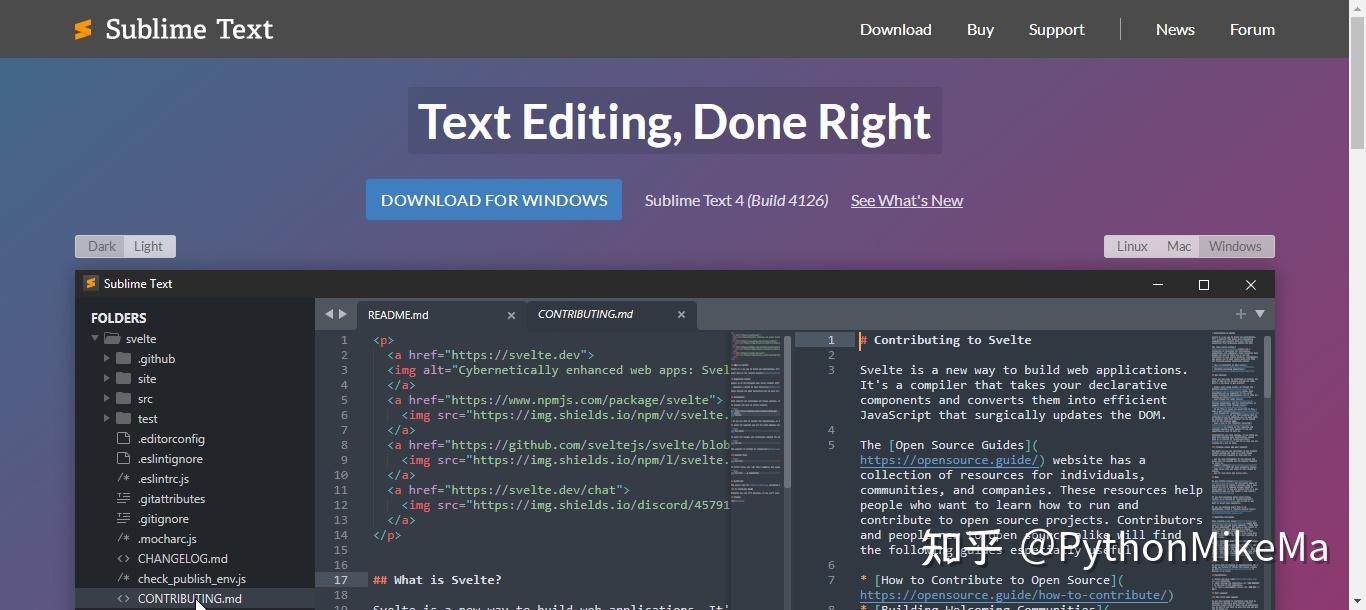1366x610 pixels.
Task: Click the '## What is Svelte?' heading line
Action: 437,580
